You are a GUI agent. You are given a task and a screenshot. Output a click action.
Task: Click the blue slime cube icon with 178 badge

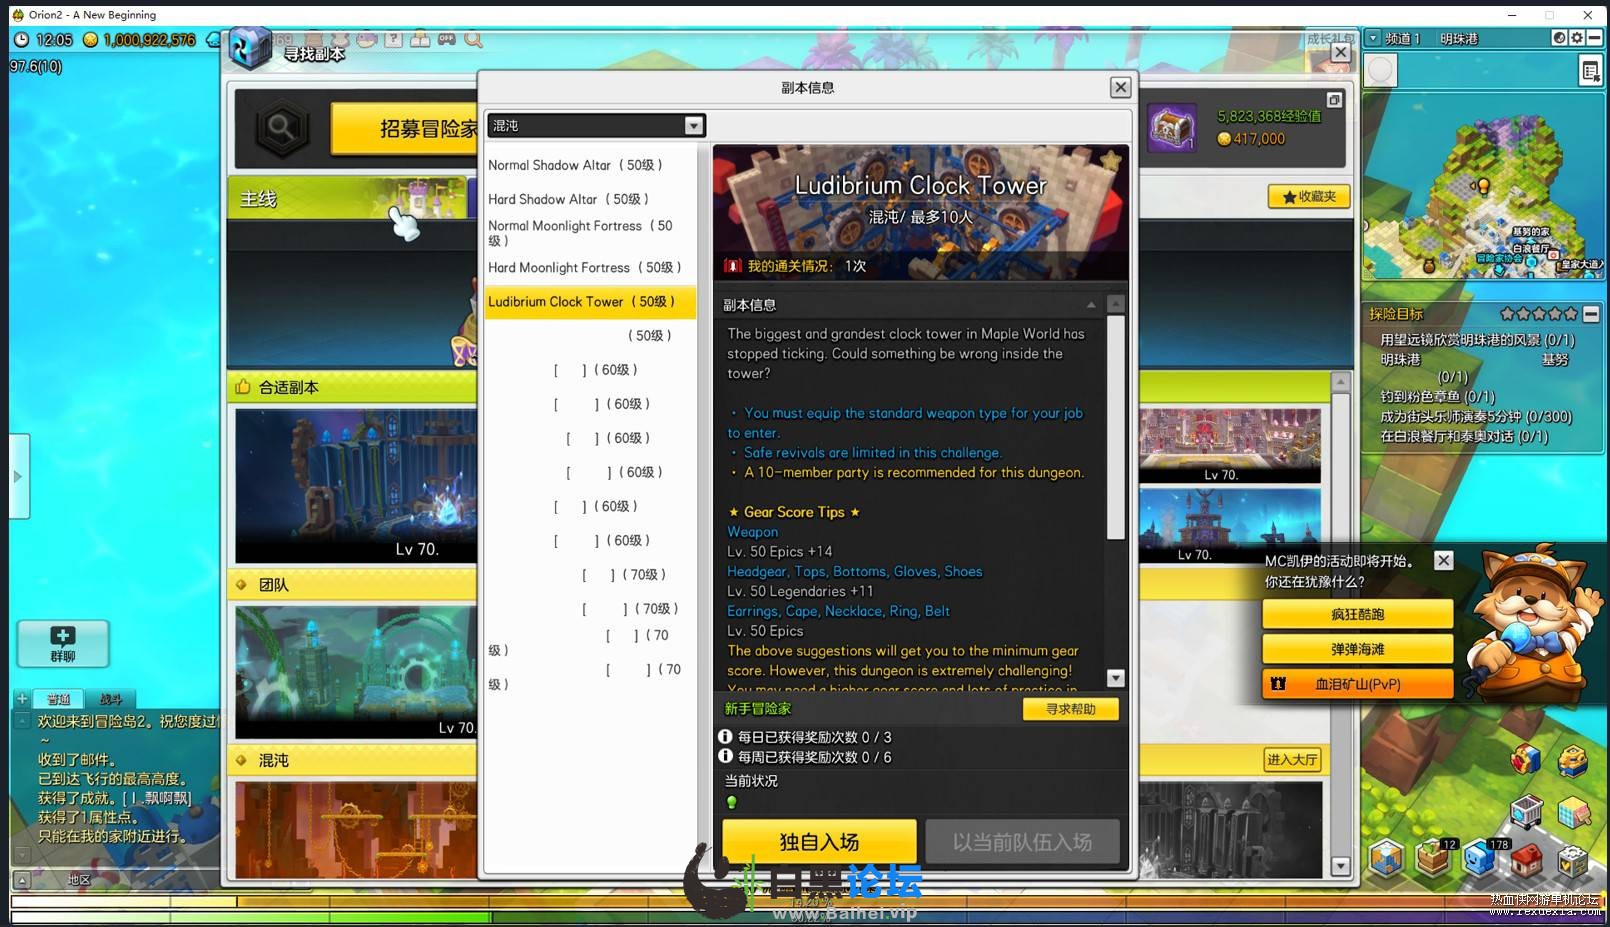1481,859
